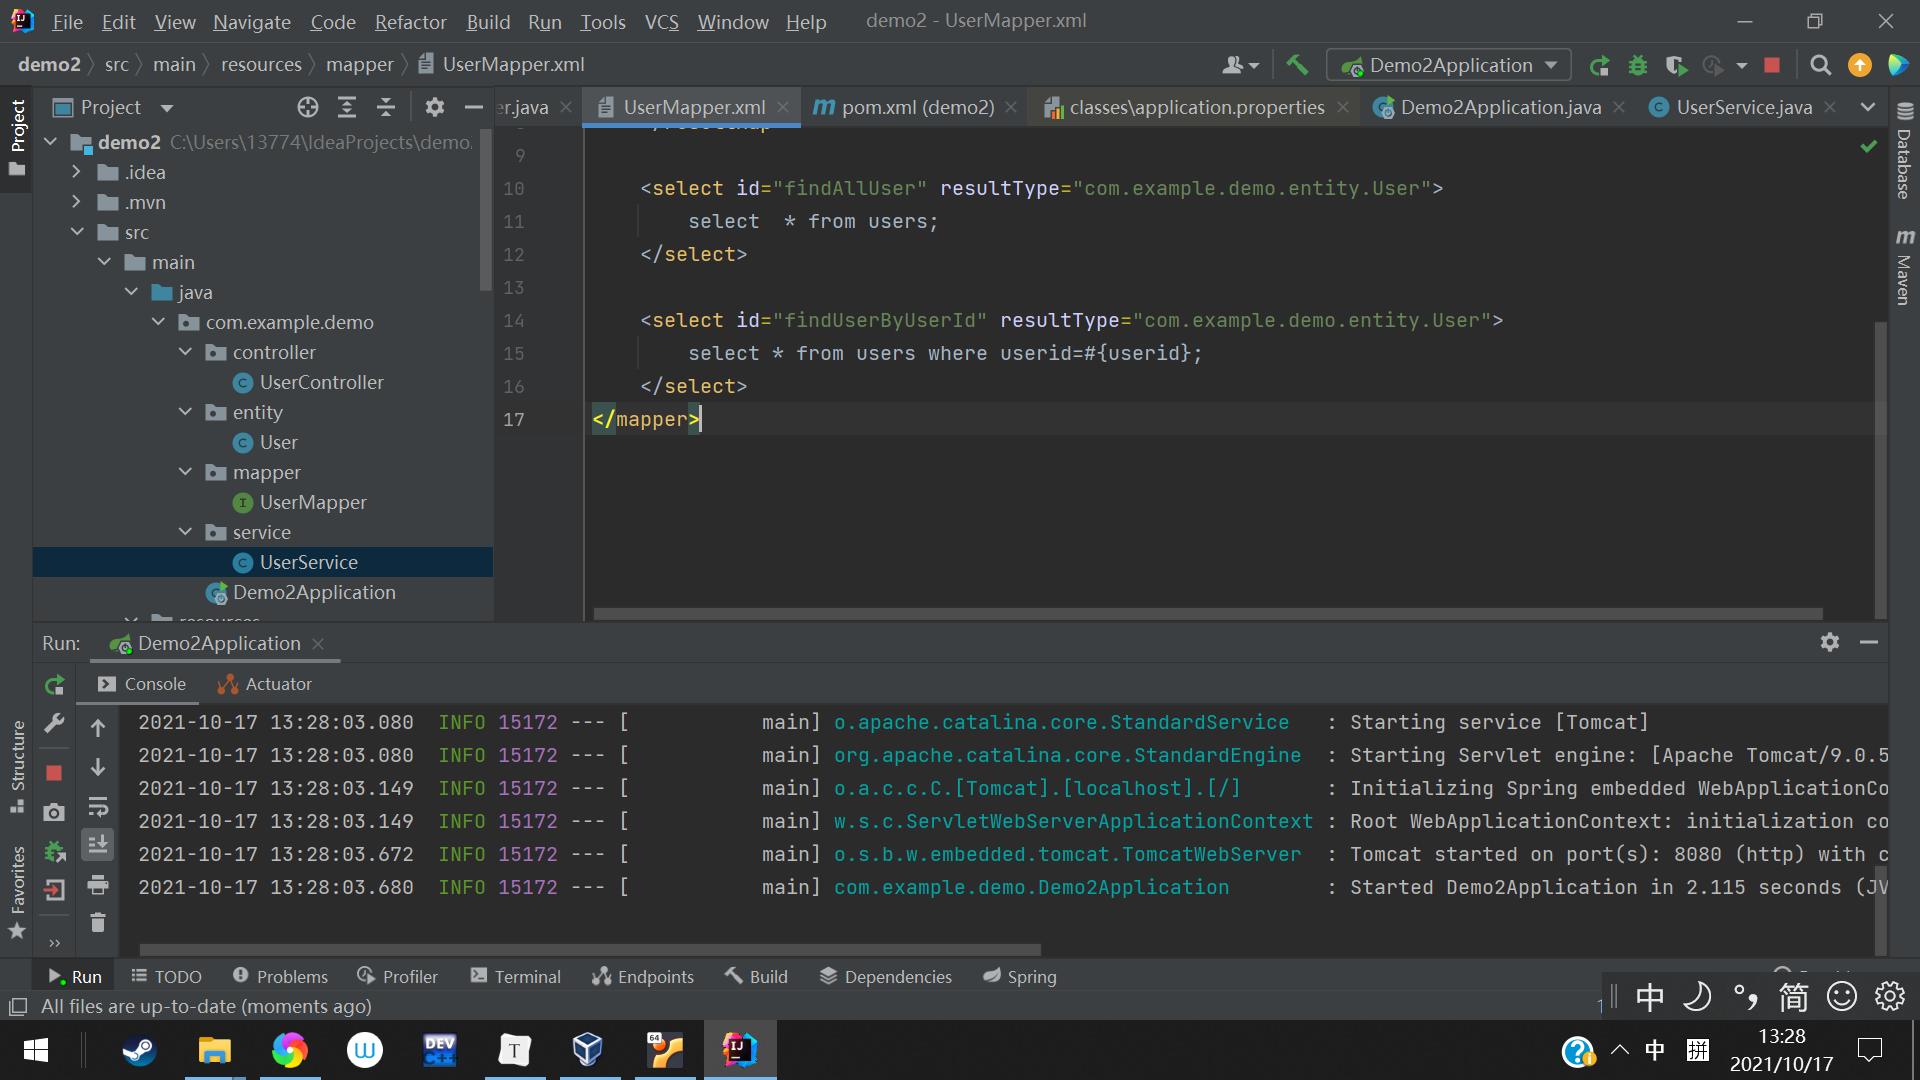
Task: Expand all in Project panel
Action: tap(347, 107)
